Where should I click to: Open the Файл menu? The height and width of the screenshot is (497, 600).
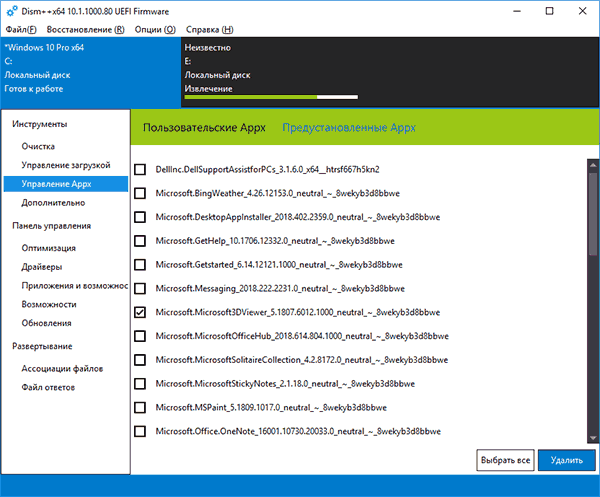21,29
